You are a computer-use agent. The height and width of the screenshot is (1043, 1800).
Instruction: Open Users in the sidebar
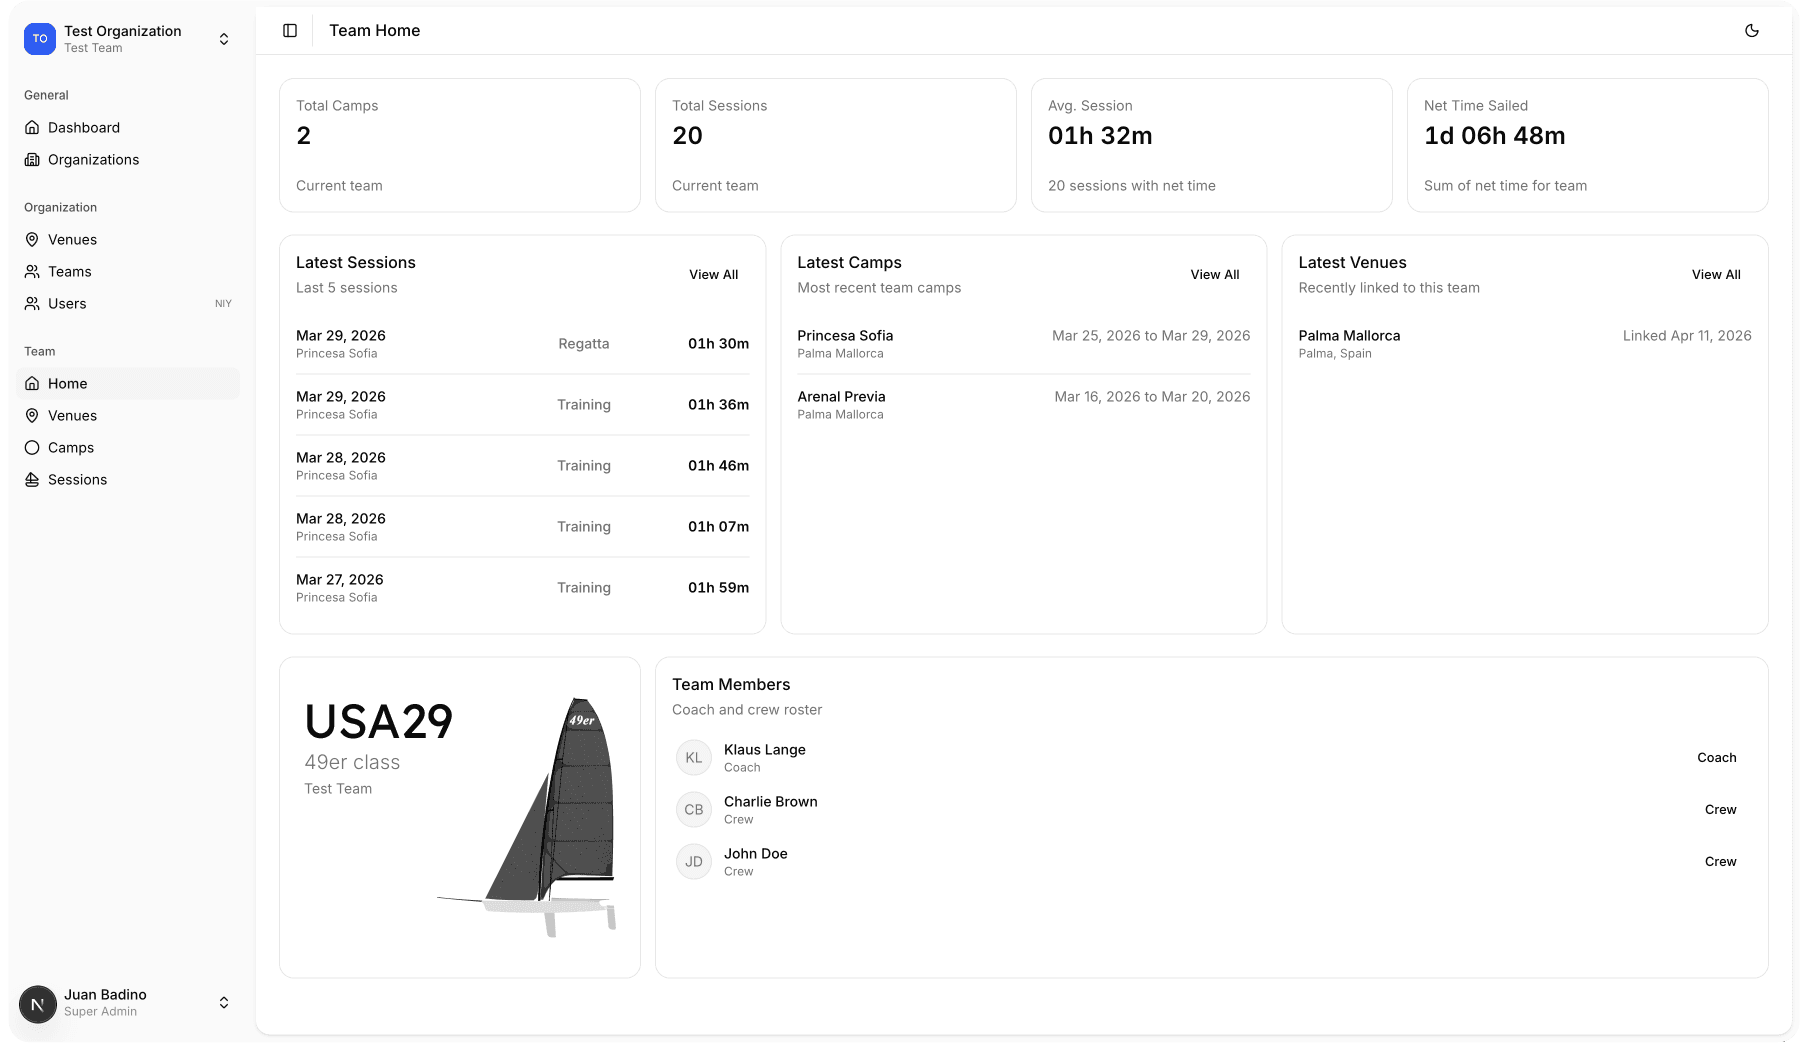(x=128, y=304)
